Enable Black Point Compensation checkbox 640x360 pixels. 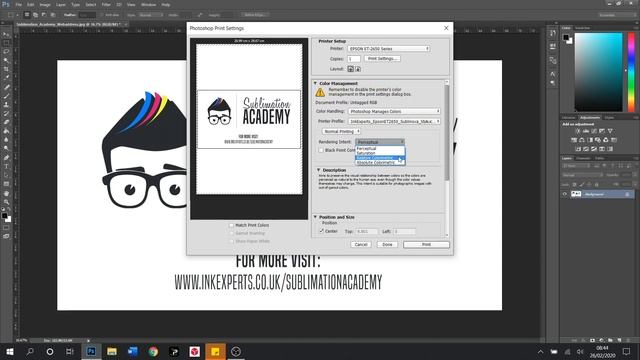tap(321, 150)
